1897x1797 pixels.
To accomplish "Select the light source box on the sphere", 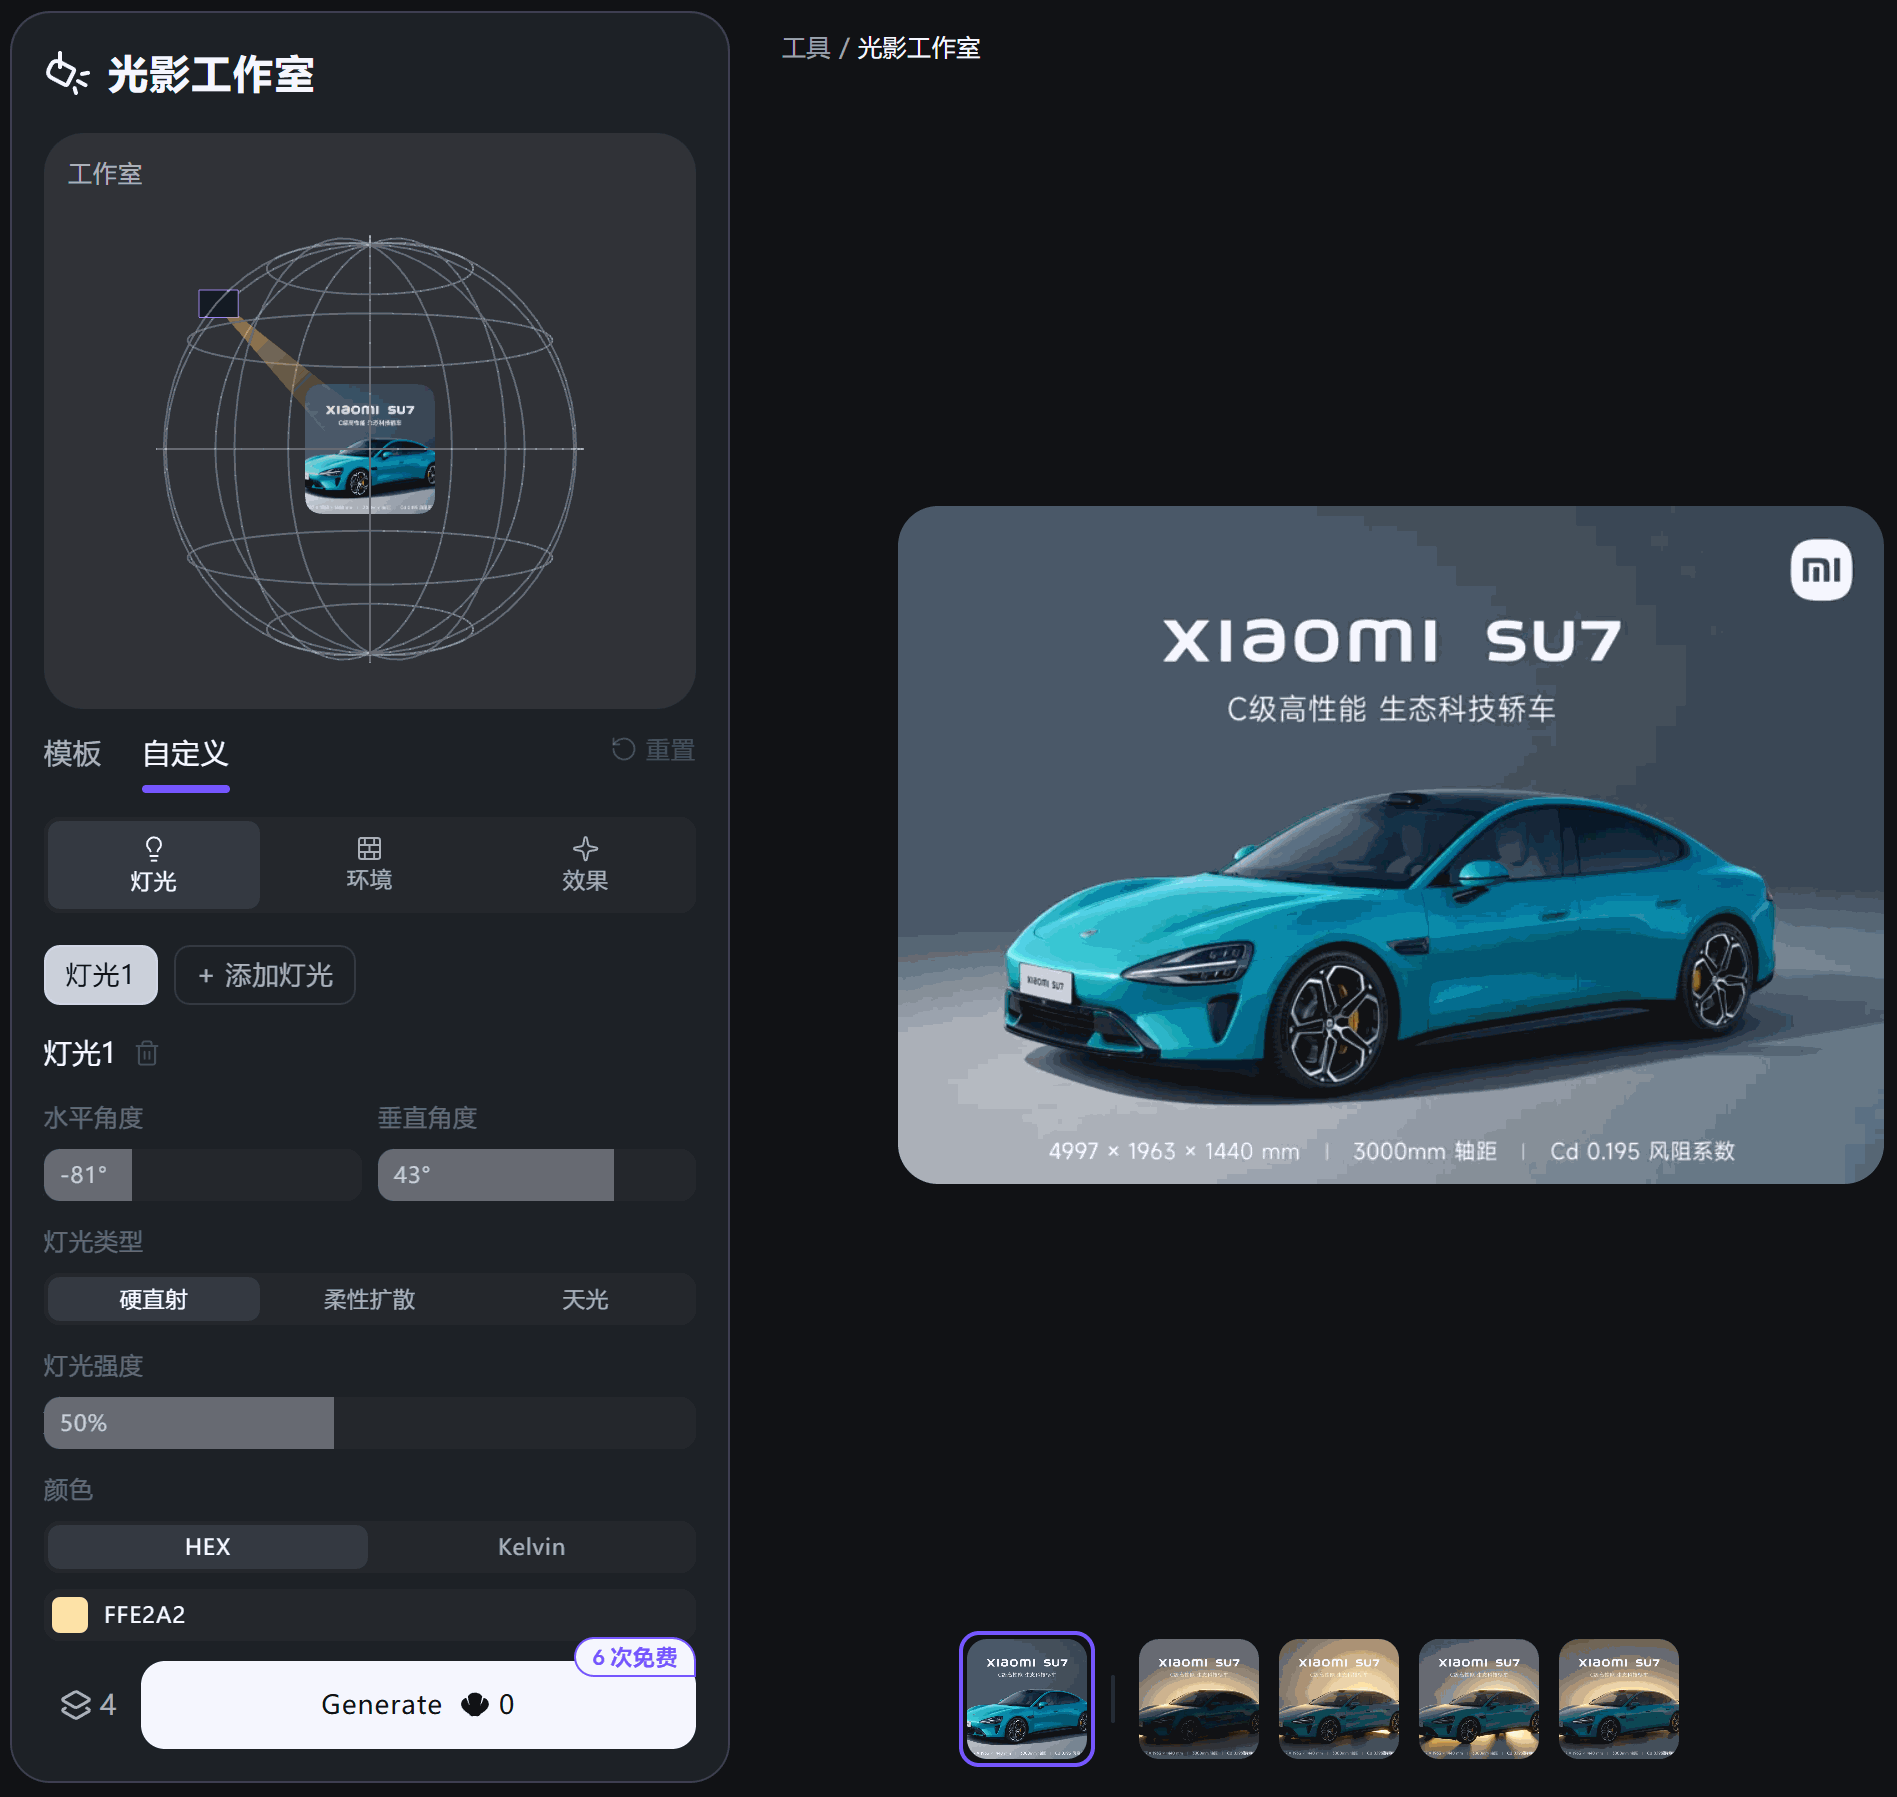I will point(218,303).
